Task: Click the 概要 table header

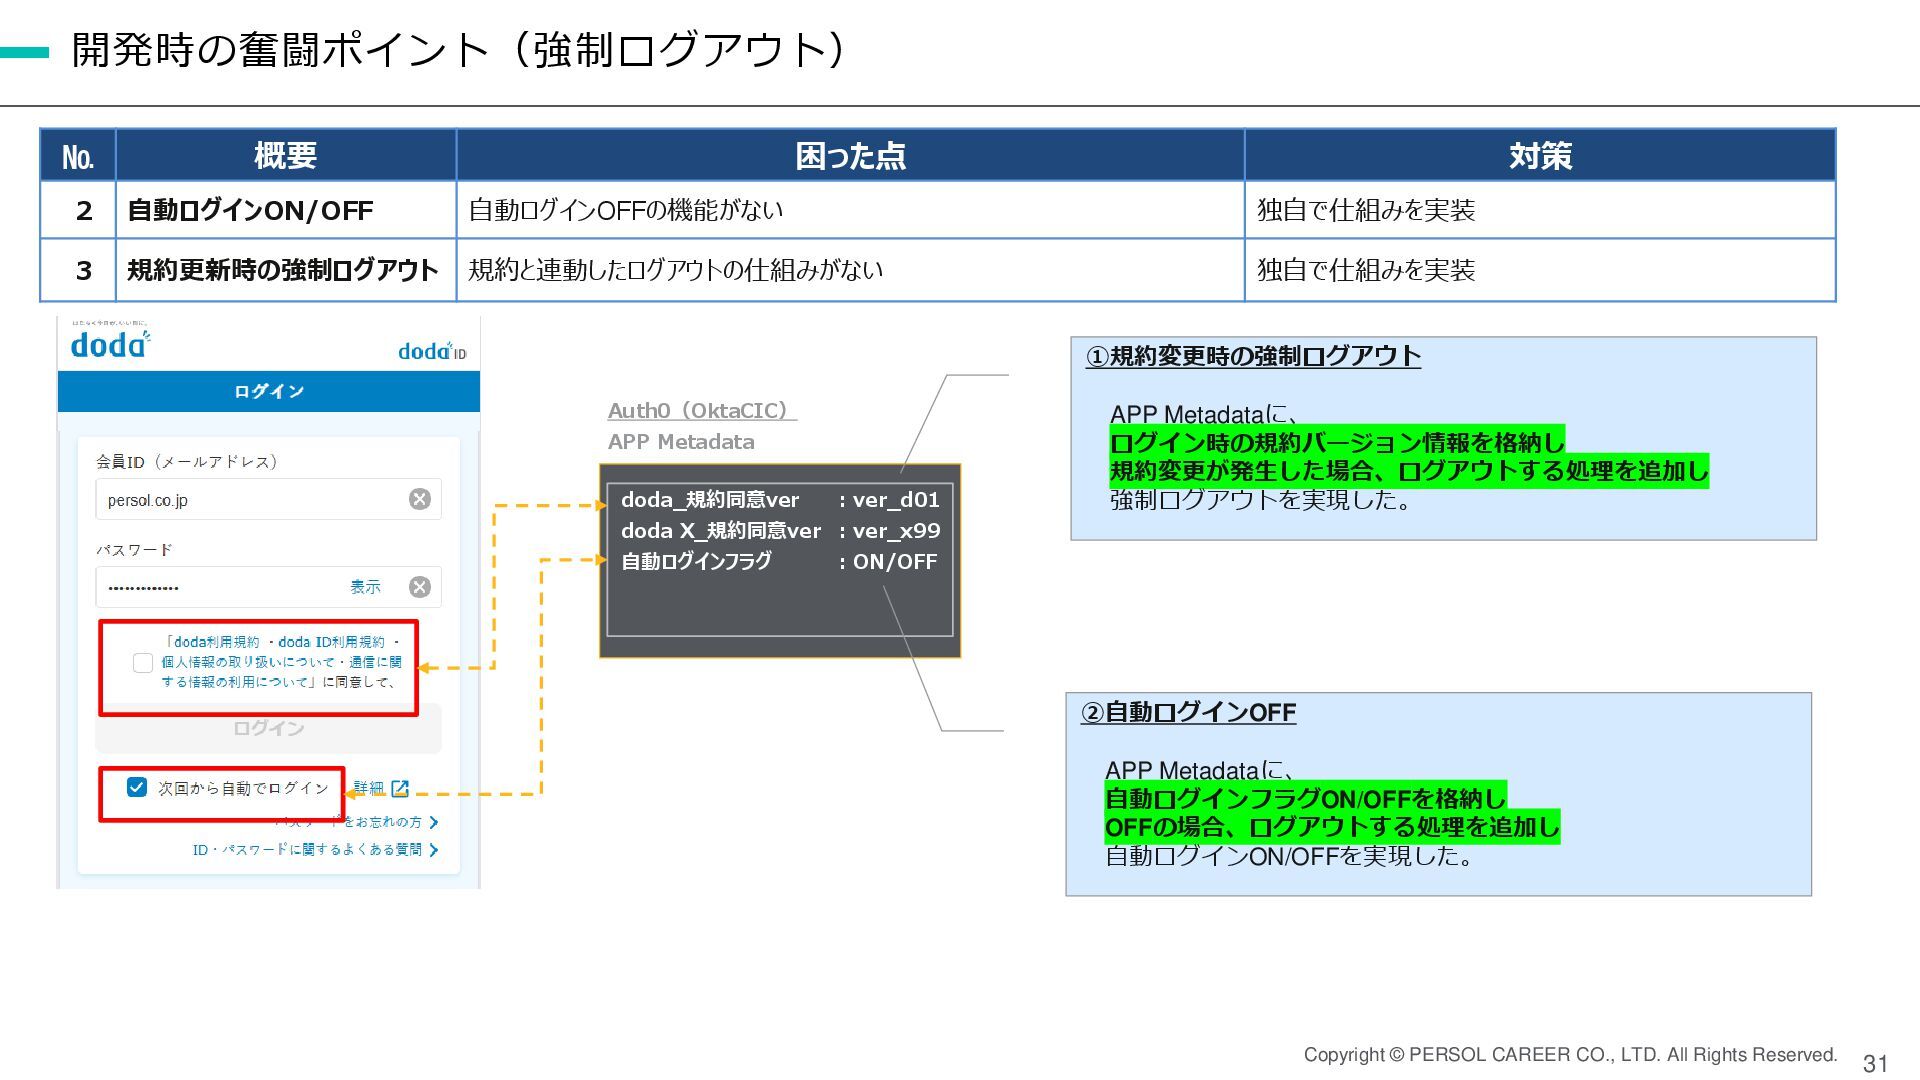Action: click(x=286, y=156)
